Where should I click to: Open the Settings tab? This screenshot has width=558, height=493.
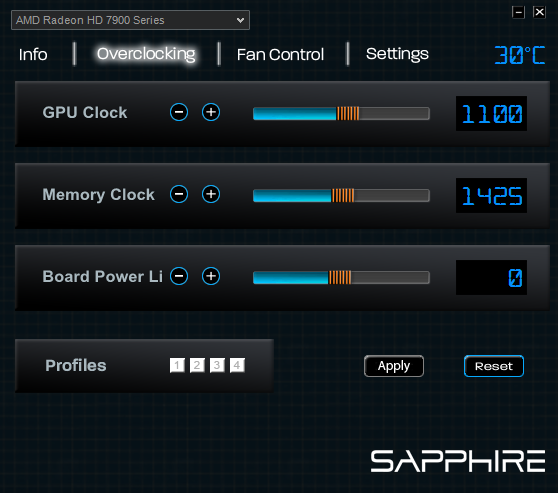(x=397, y=54)
